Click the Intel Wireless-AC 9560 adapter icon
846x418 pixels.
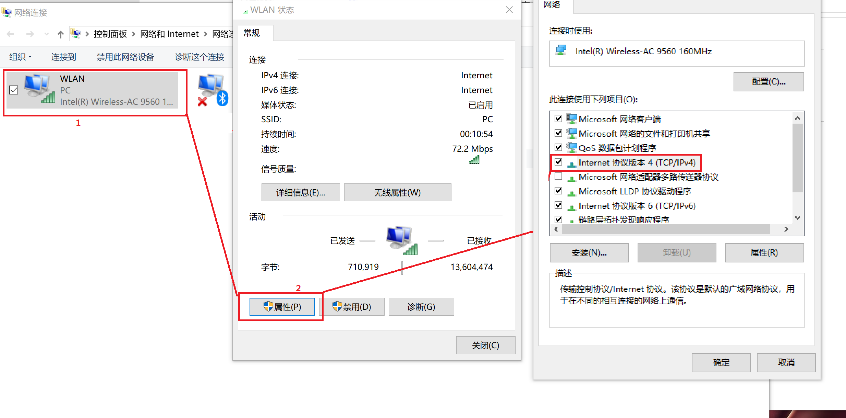[562, 51]
